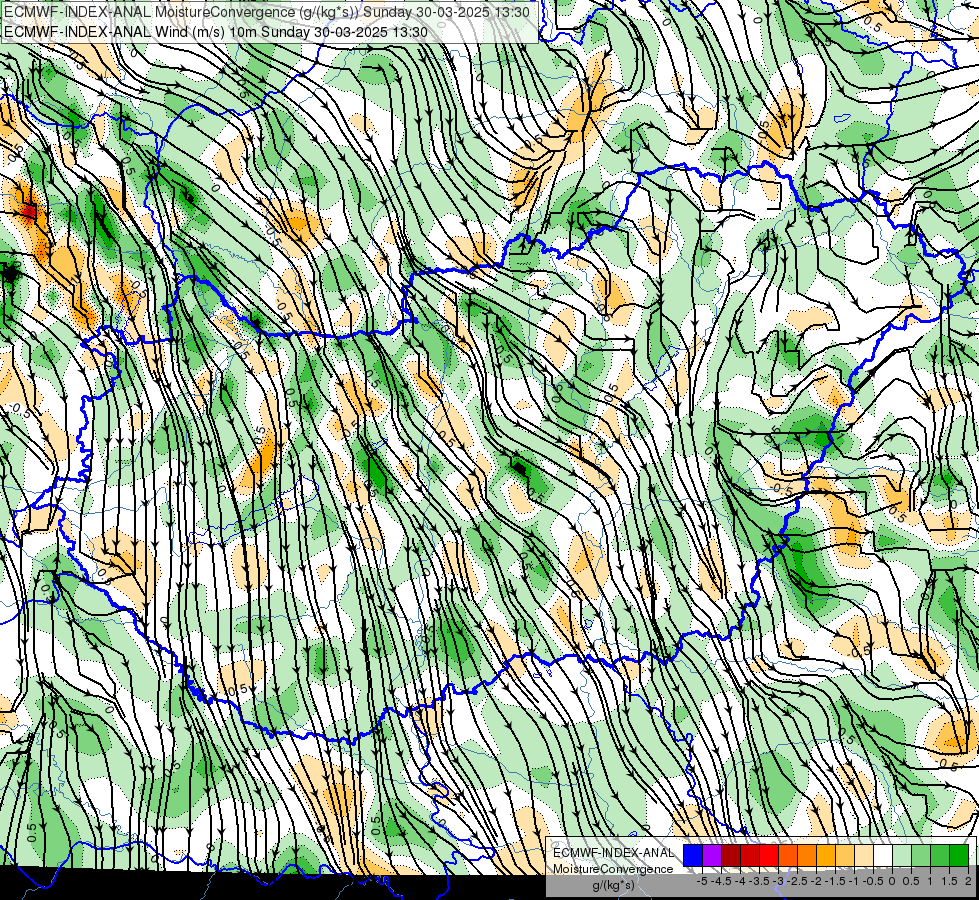The image size is (979, 900).
Task: Pick the palest green swatch starting at 0
Action: [902, 856]
